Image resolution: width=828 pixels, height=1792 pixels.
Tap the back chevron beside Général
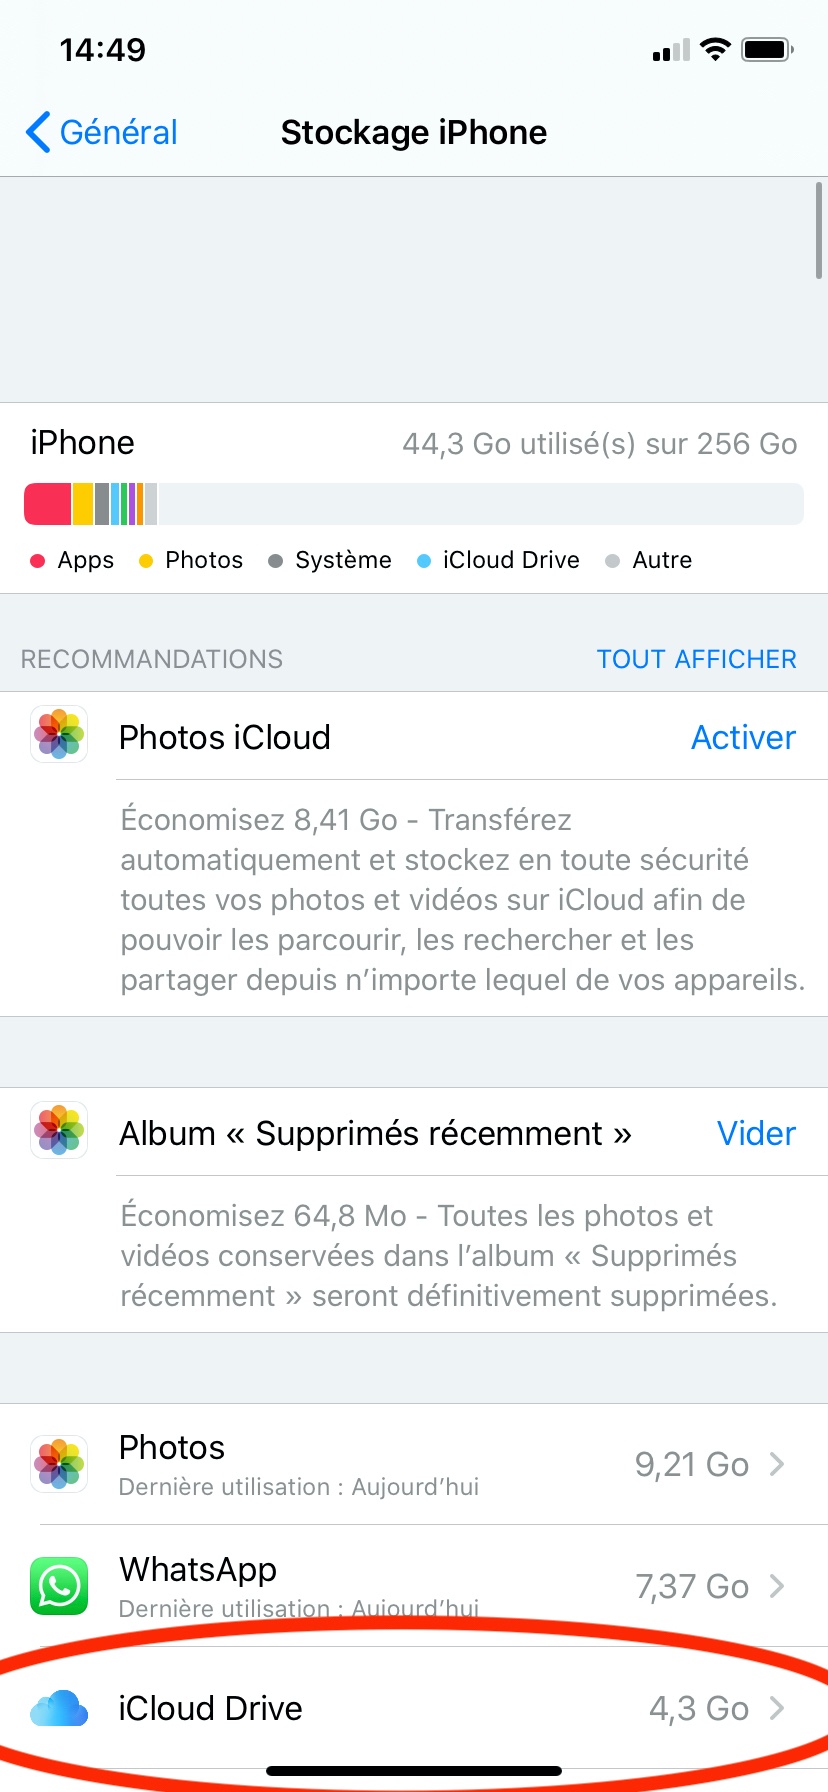(38, 132)
